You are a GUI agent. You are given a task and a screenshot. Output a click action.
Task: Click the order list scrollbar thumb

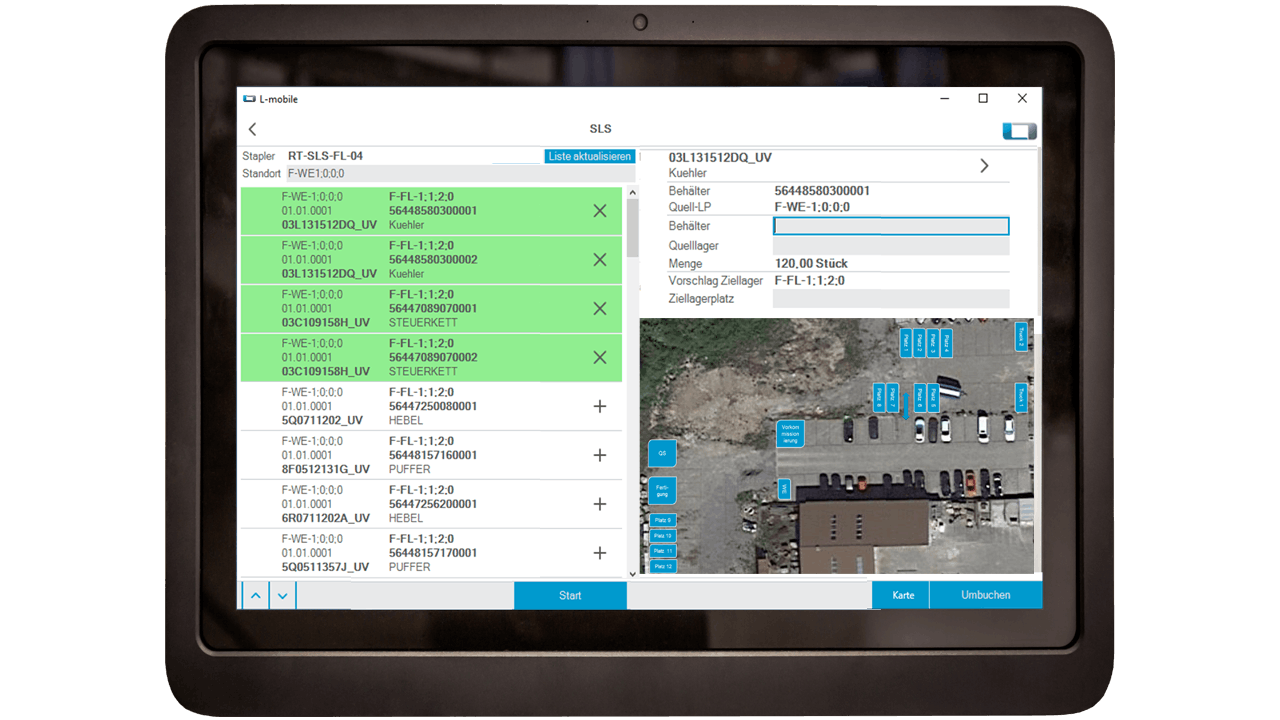click(632, 228)
